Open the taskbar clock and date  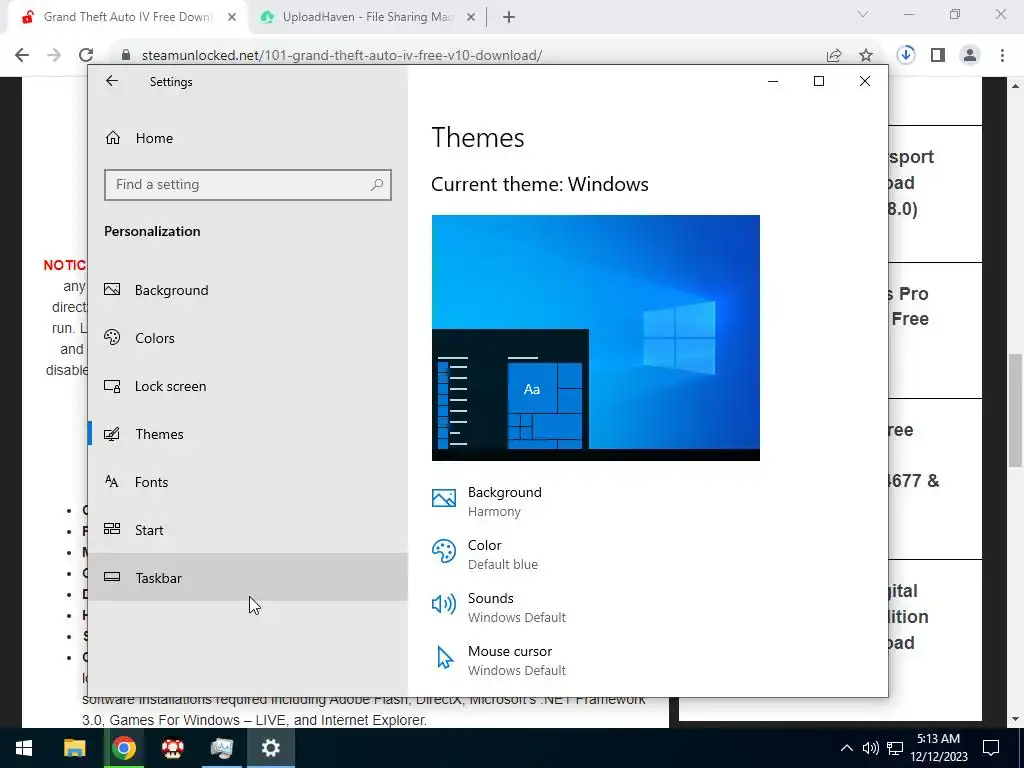(x=938, y=748)
